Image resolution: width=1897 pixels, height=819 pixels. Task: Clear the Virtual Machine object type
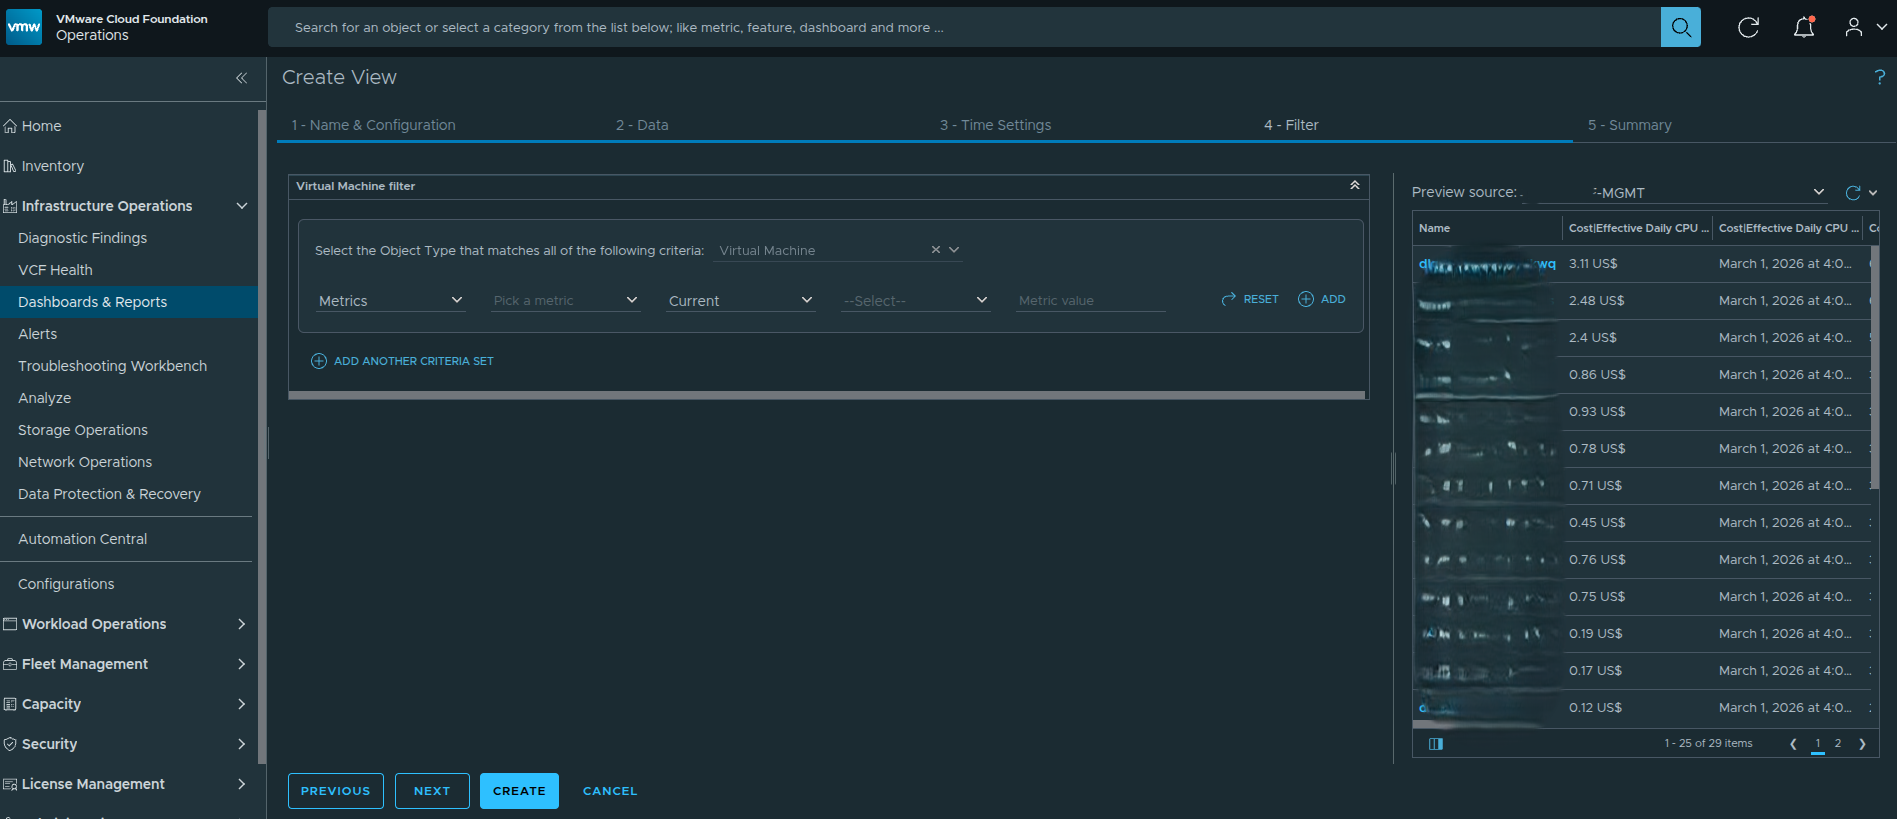coord(936,250)
